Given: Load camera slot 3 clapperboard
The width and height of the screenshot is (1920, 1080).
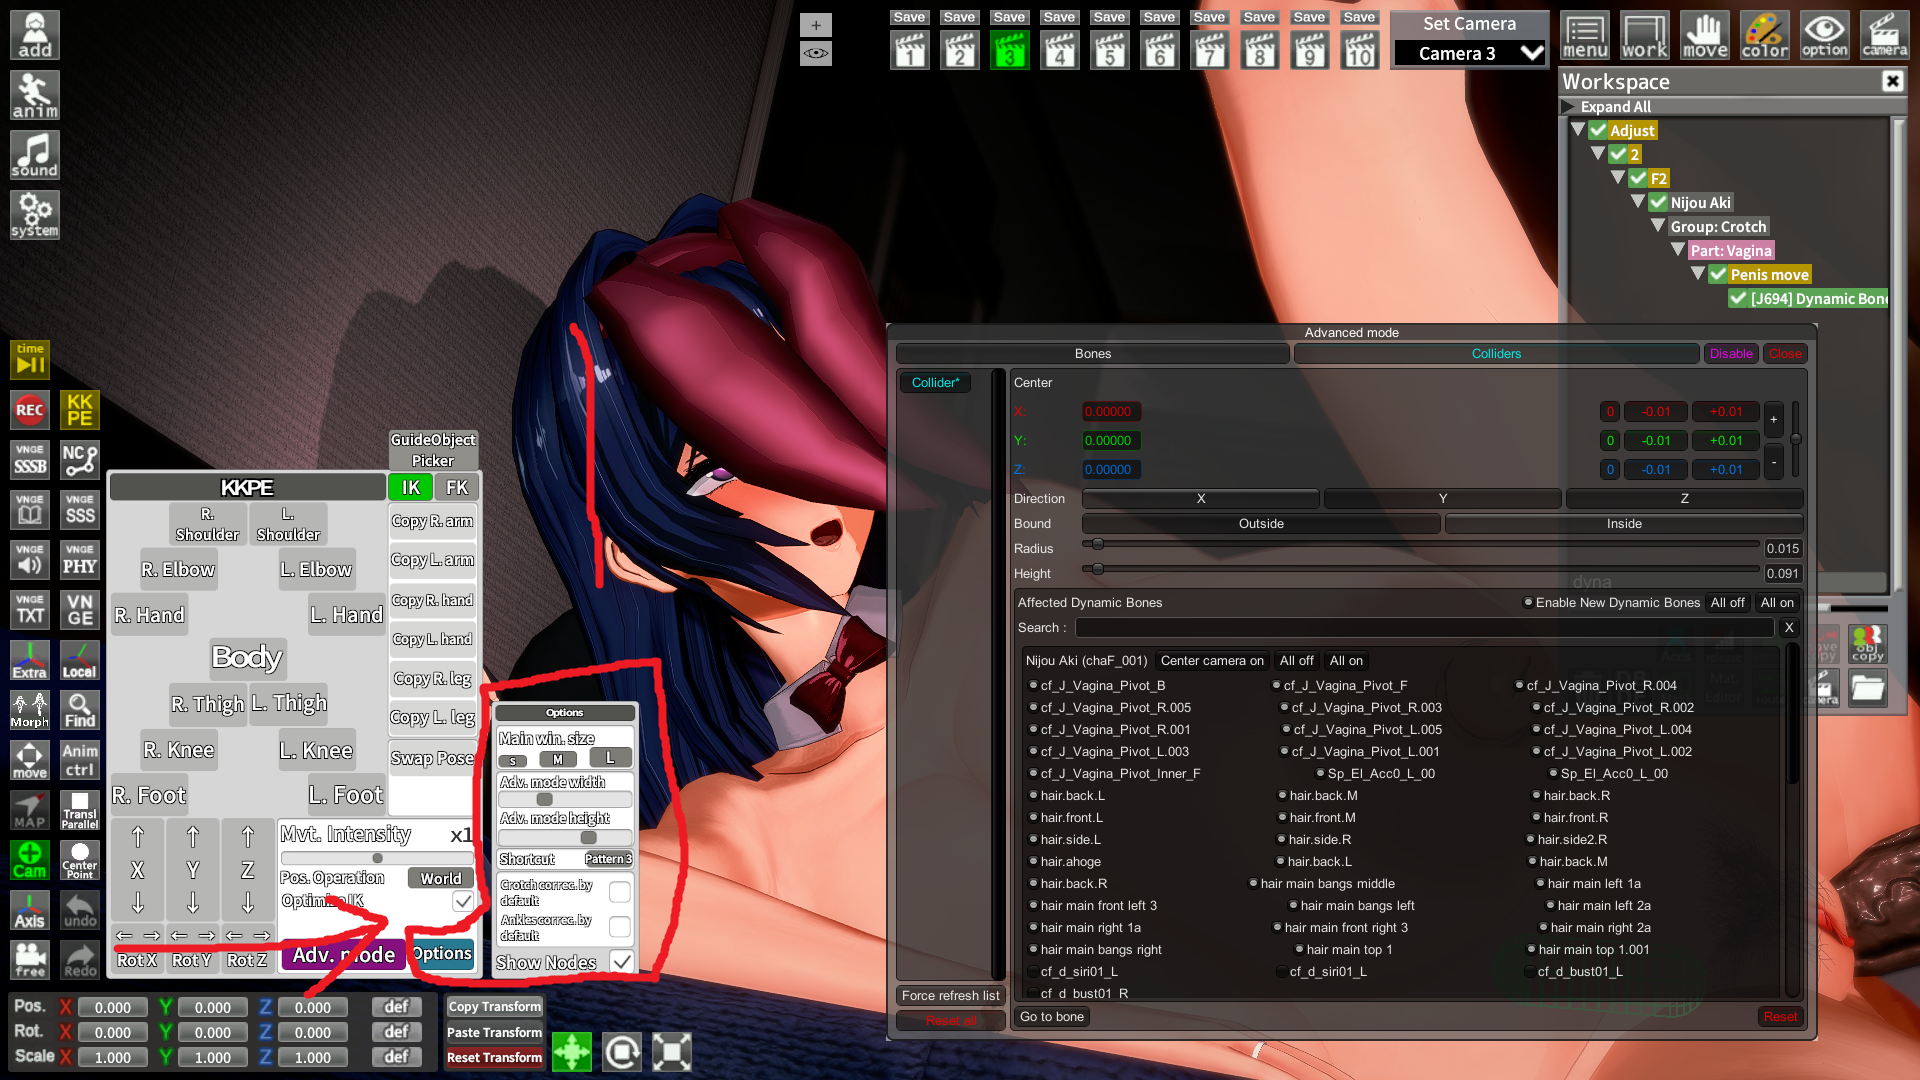Looking at the screenshot, I should pos(1009,50).
